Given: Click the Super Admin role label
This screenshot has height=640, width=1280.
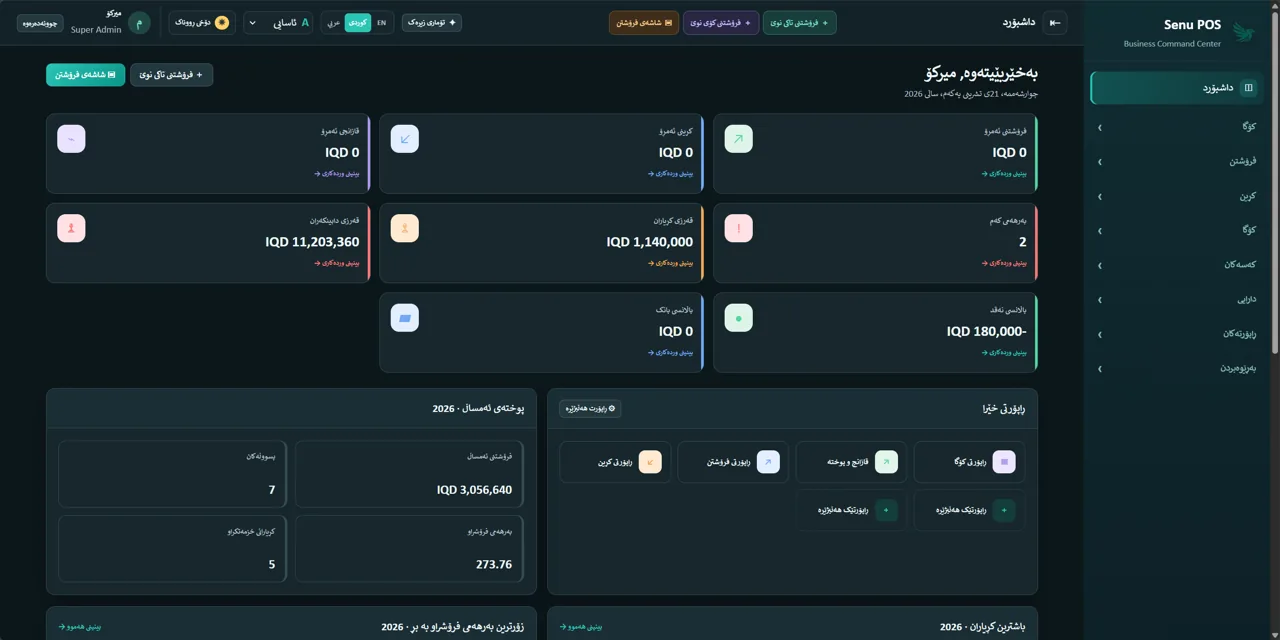Looking at the screenshot, I should 96,30.
